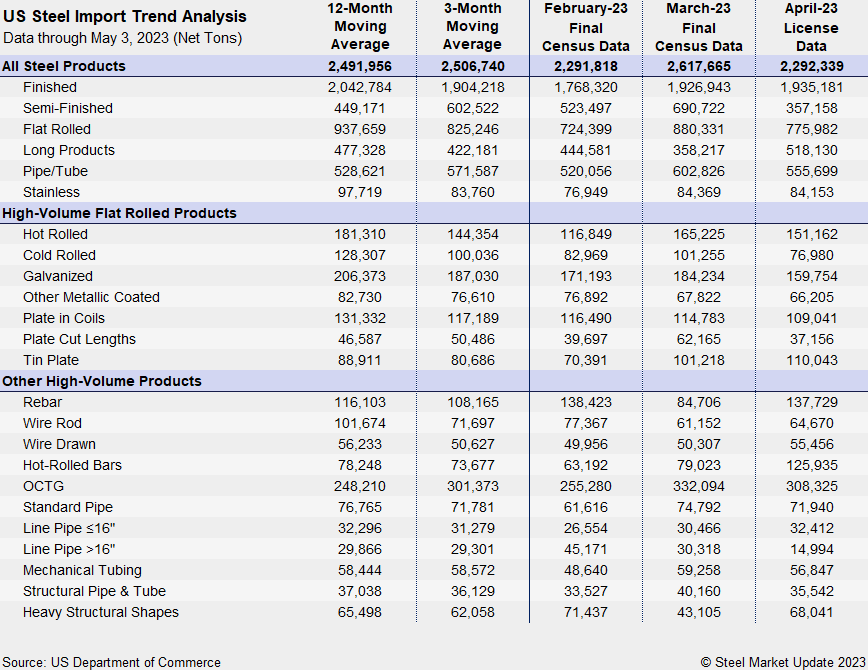
Task: Click the April-23 License Data header
Action: 811,27
